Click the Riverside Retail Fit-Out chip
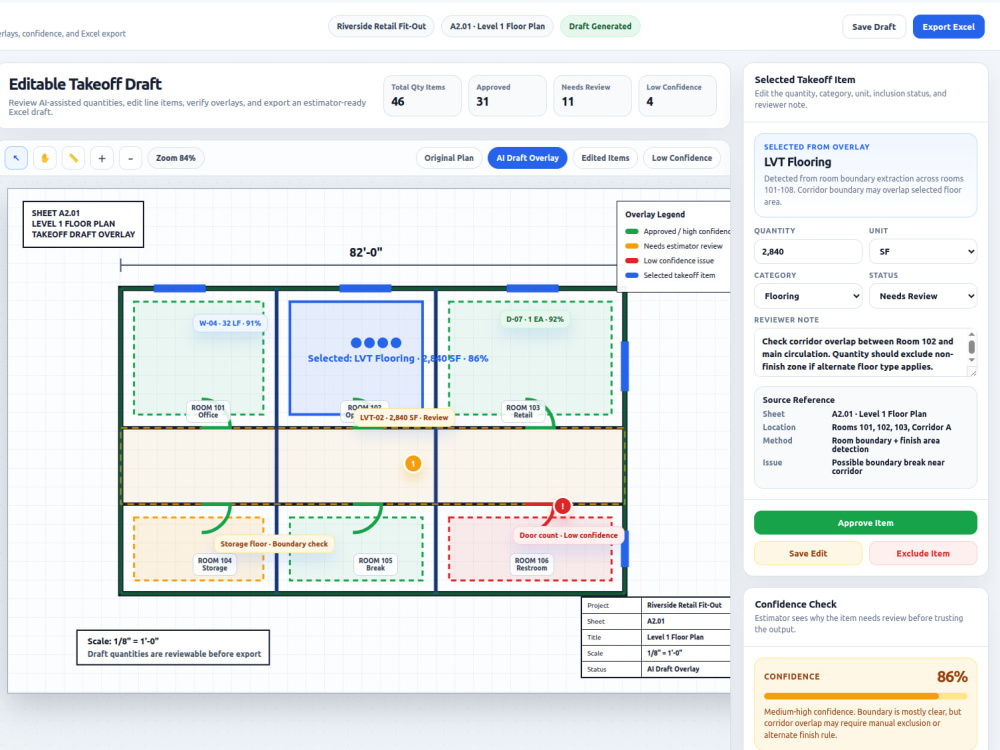Viewport: 1000px width, 750px height. (x=381, y=26)
